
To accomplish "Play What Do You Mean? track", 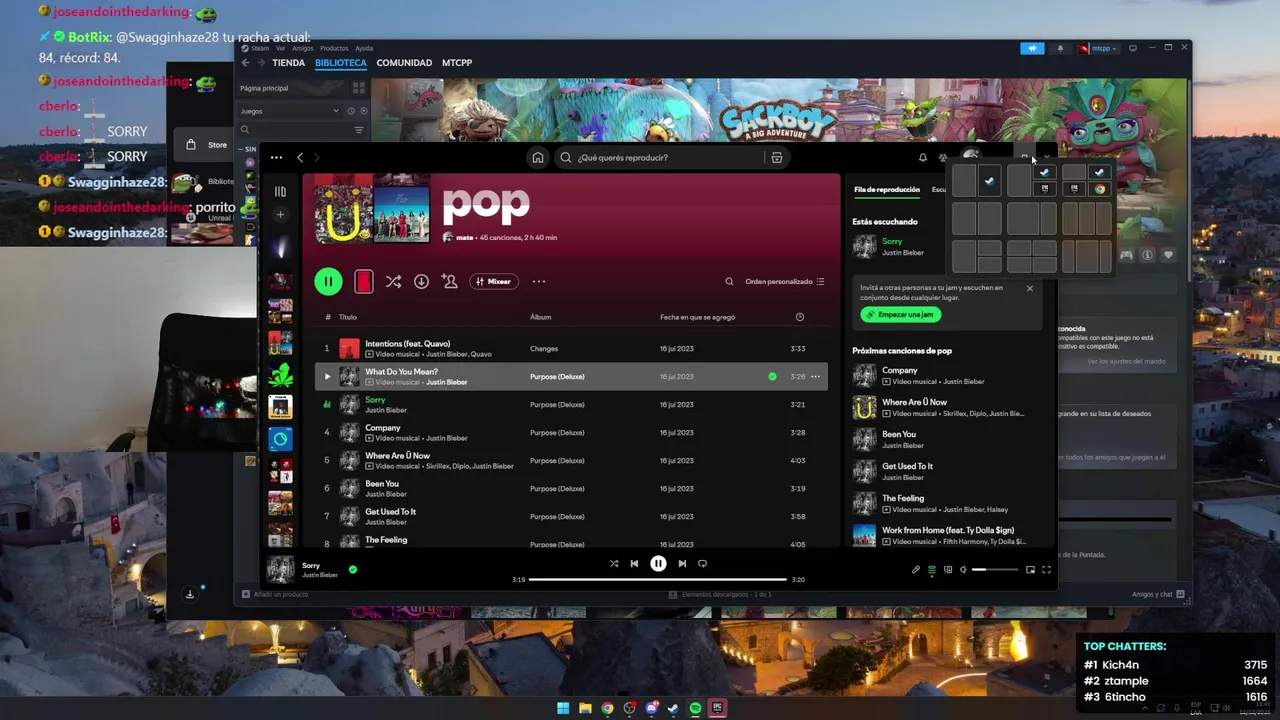I will [x=327, y=377].
